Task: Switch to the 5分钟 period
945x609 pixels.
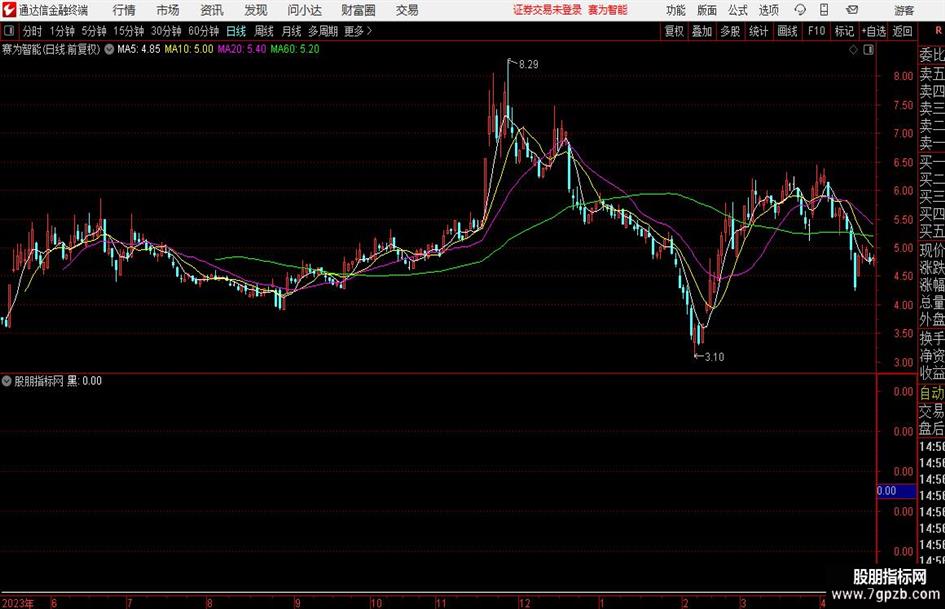Action: (94, 31)
